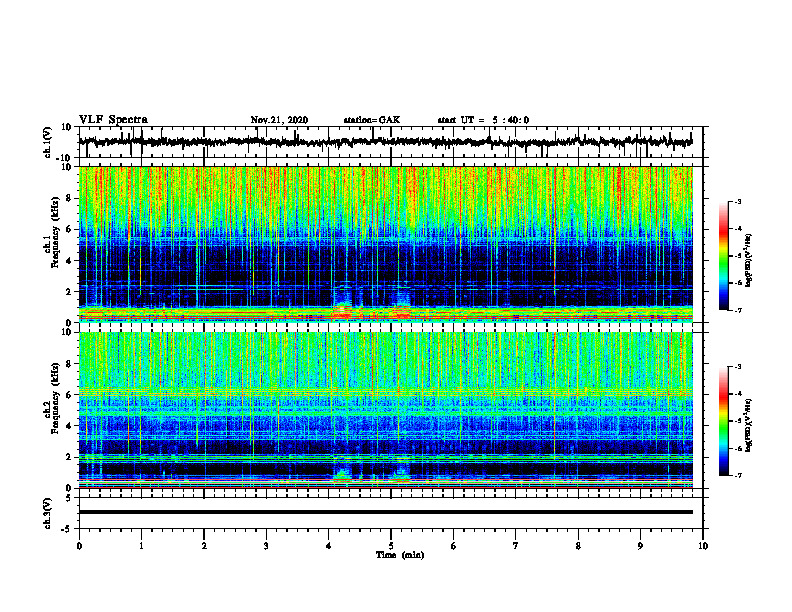The height and width of the screenshot is (612, 792).
Task: Click the 4 minute tick label
Action: pyautogui.click(x=329, y=546)
